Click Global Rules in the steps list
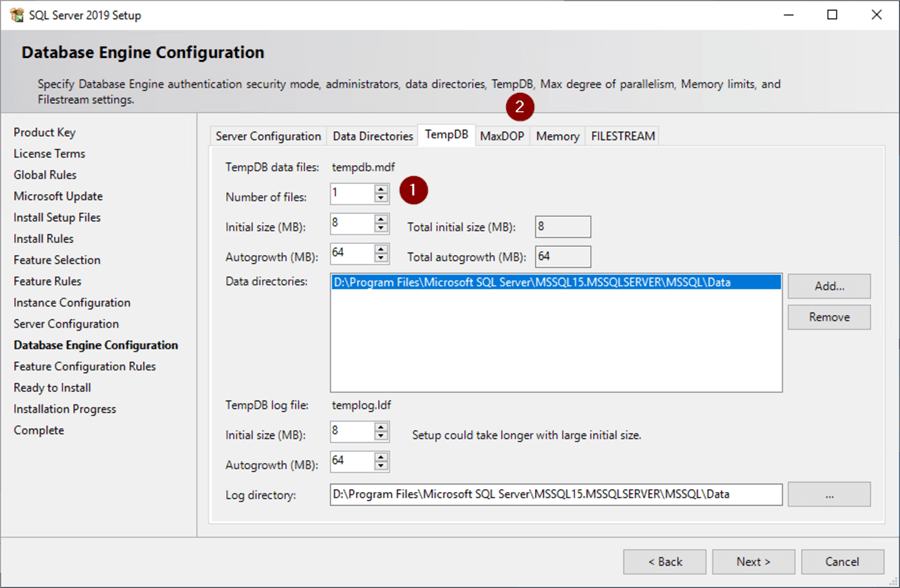 pyautogui.click(x=45, y=175)
